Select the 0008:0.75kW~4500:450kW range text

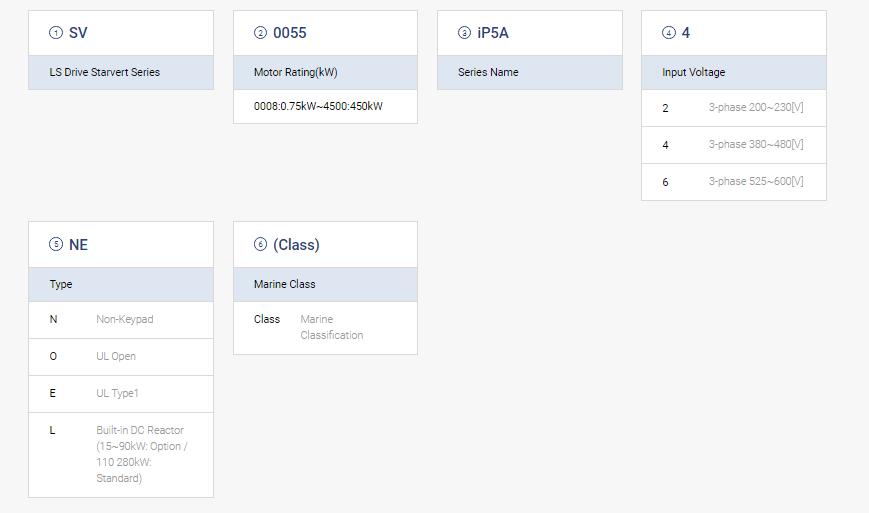point(318,106)
